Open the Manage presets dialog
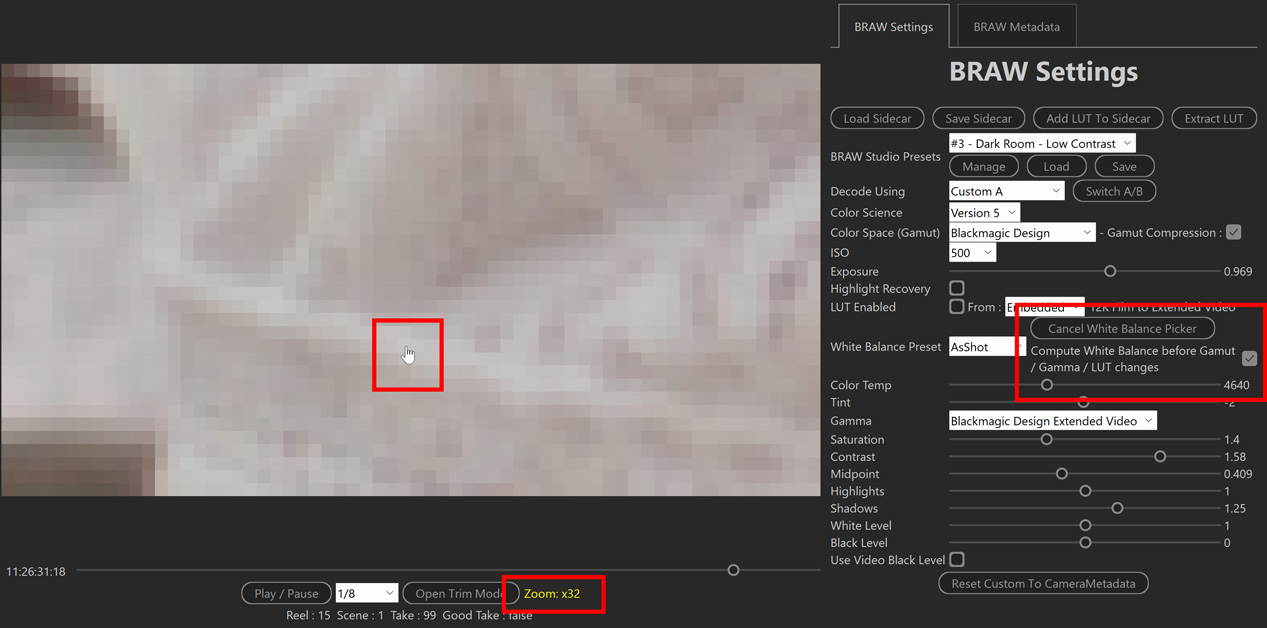1267x628 pixels. pos(983,165)
